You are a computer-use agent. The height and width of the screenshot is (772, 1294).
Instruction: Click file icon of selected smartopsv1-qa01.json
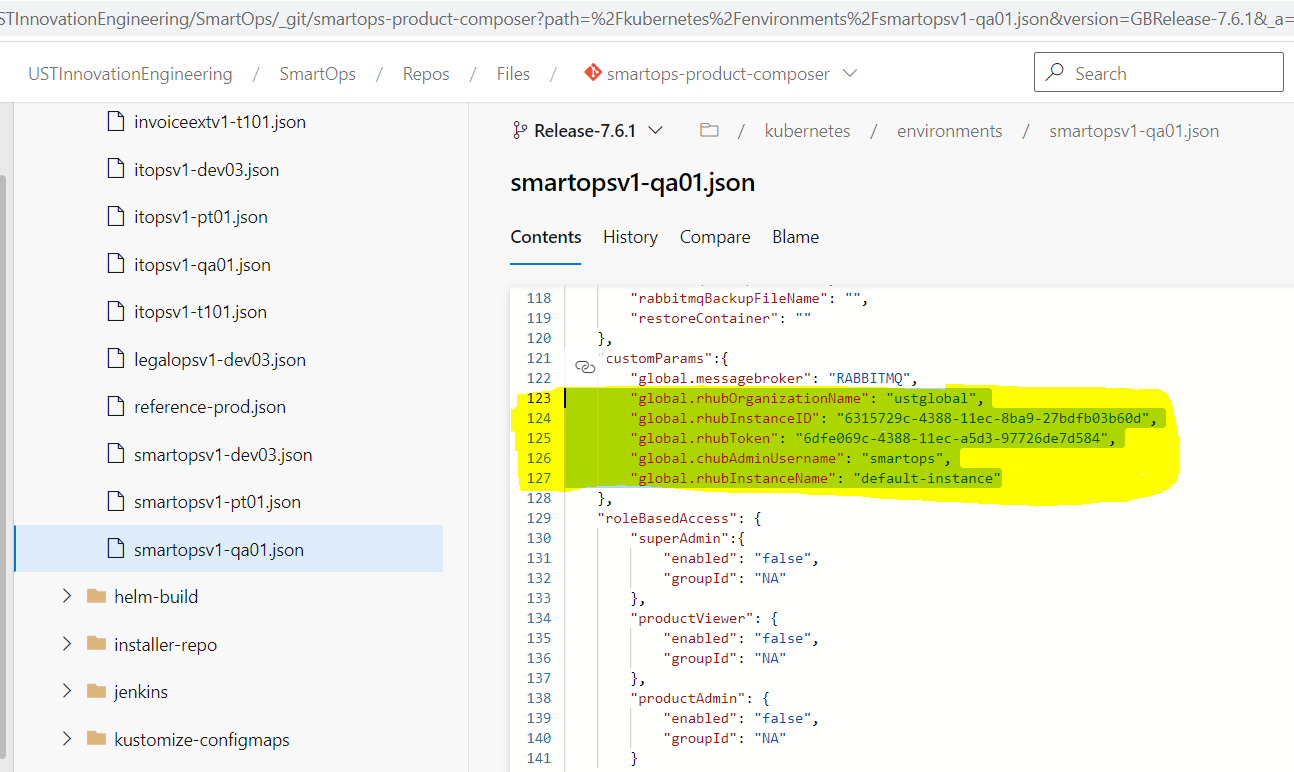pos(115,549)
